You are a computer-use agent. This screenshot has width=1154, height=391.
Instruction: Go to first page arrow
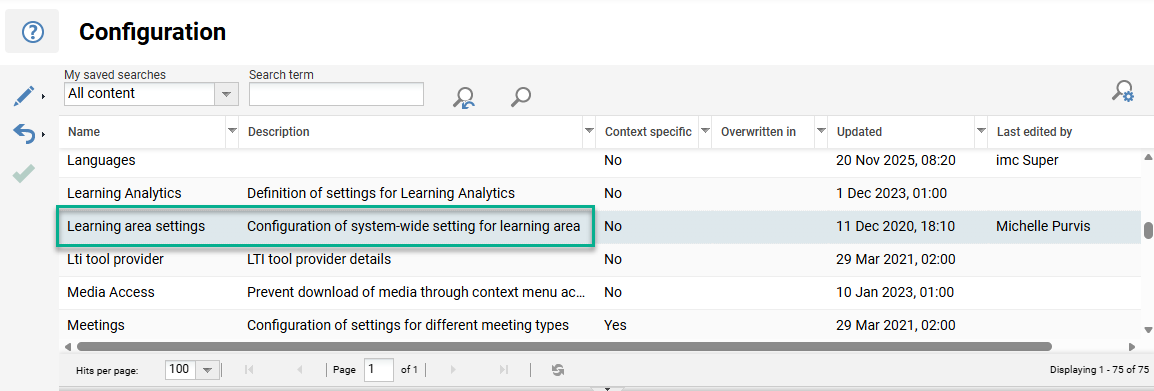[249, 370]
